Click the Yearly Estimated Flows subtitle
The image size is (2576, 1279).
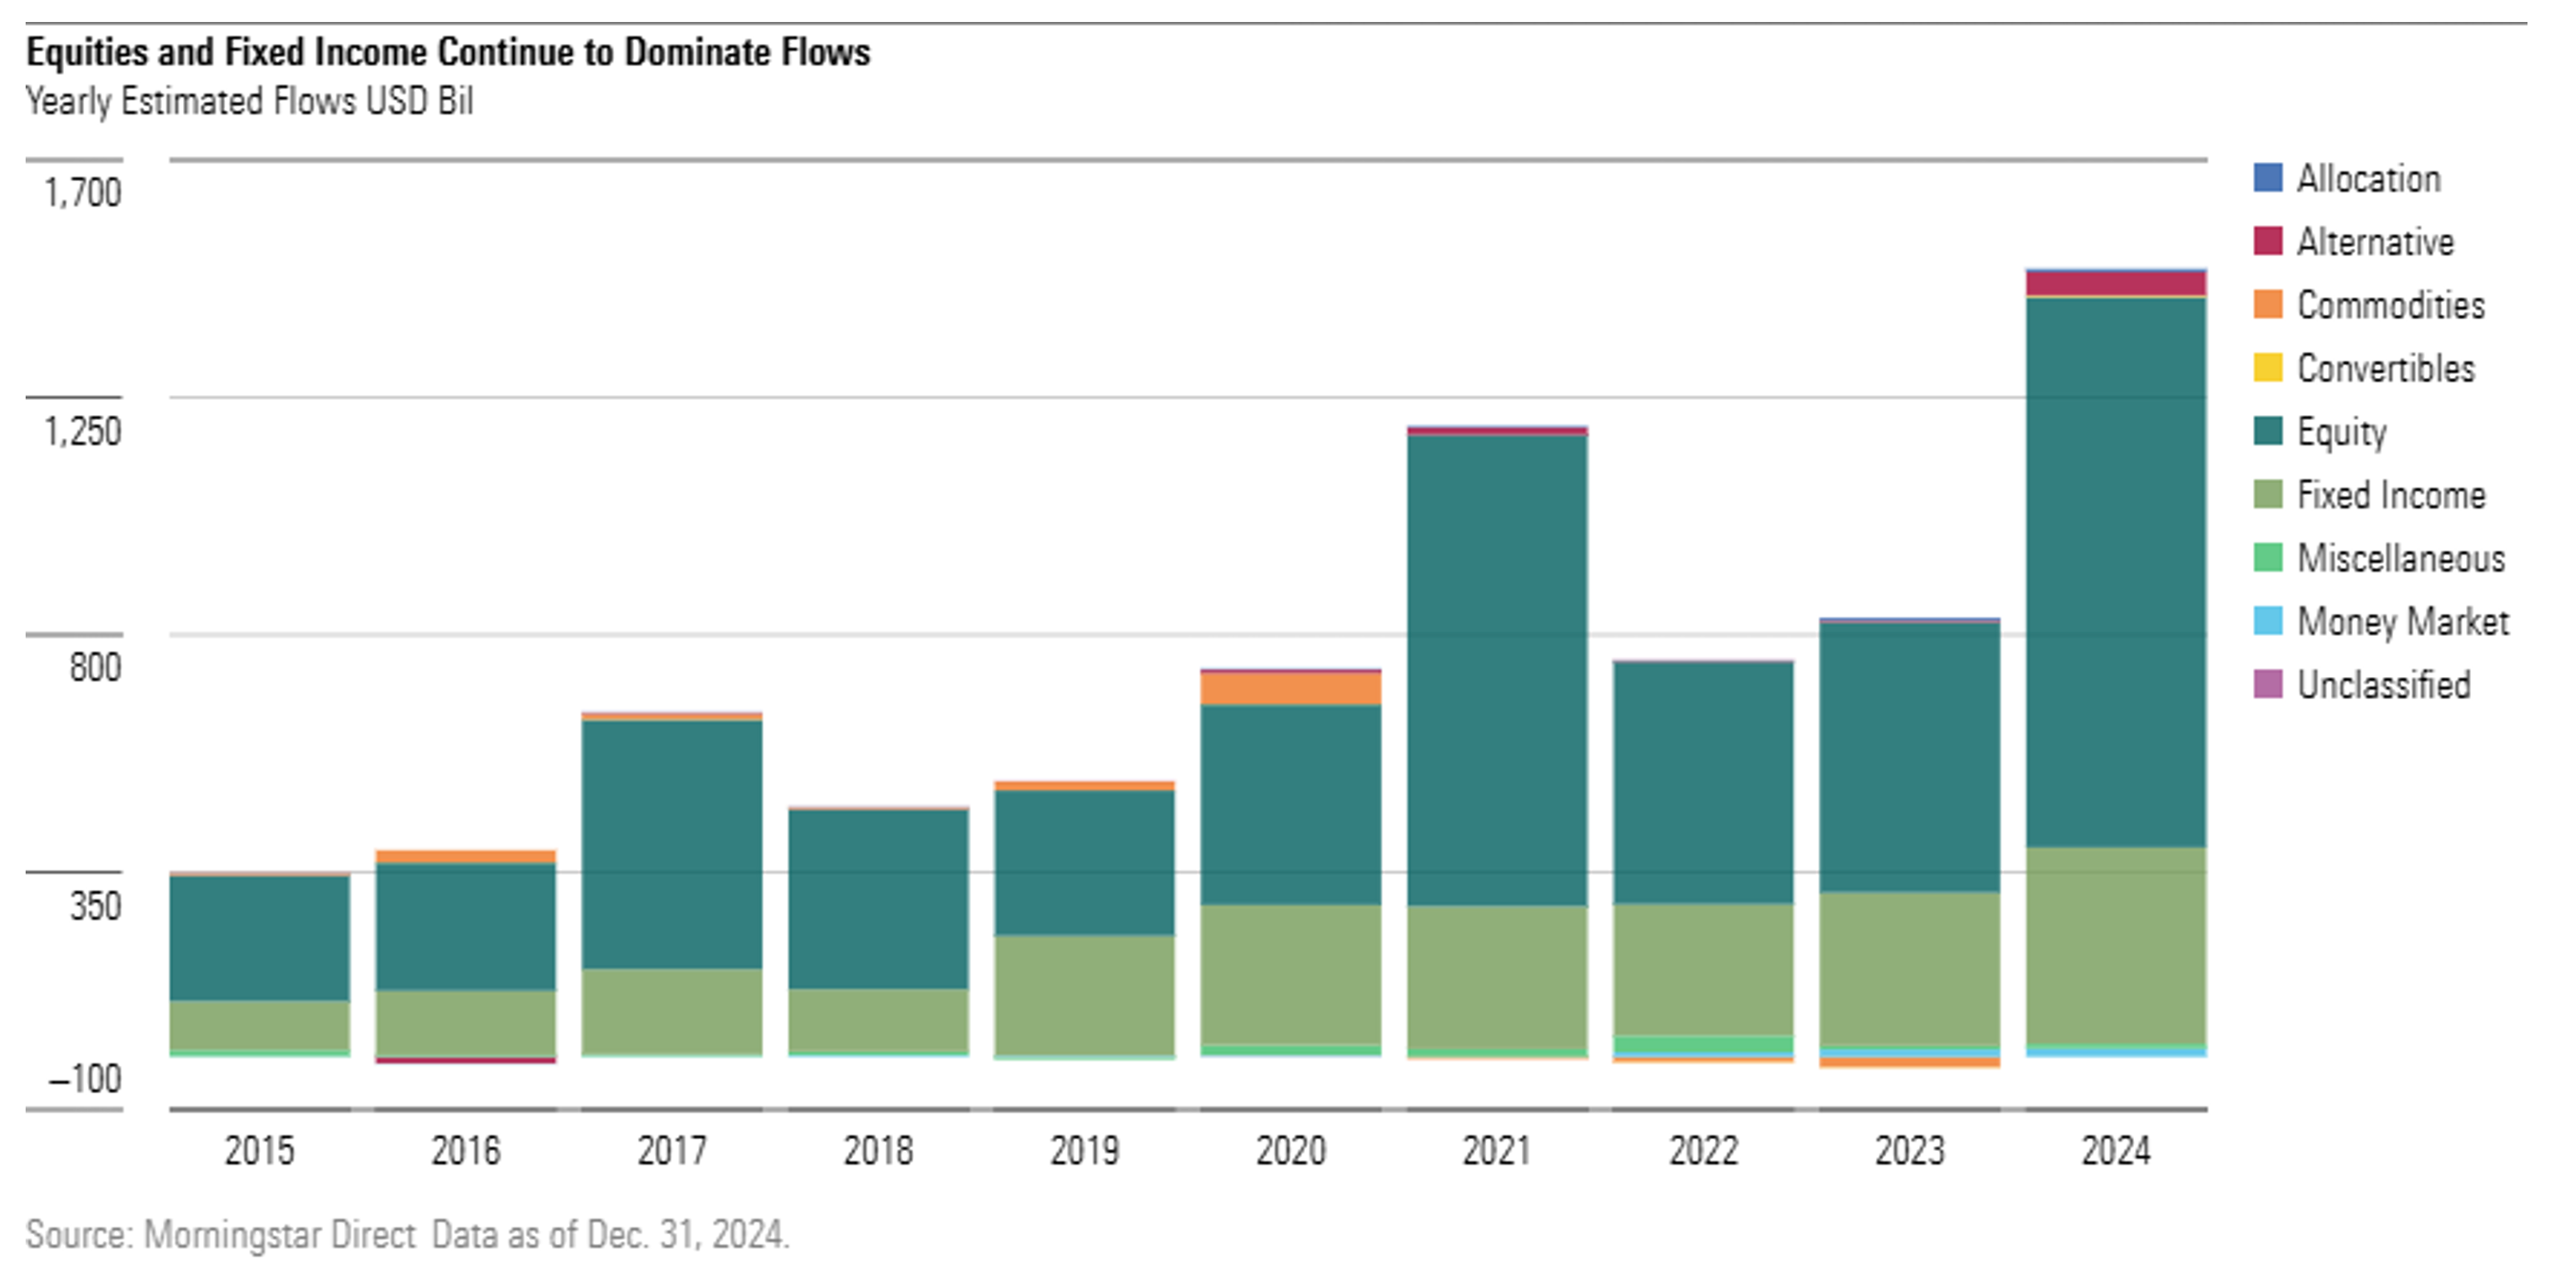tap(249, 102)
